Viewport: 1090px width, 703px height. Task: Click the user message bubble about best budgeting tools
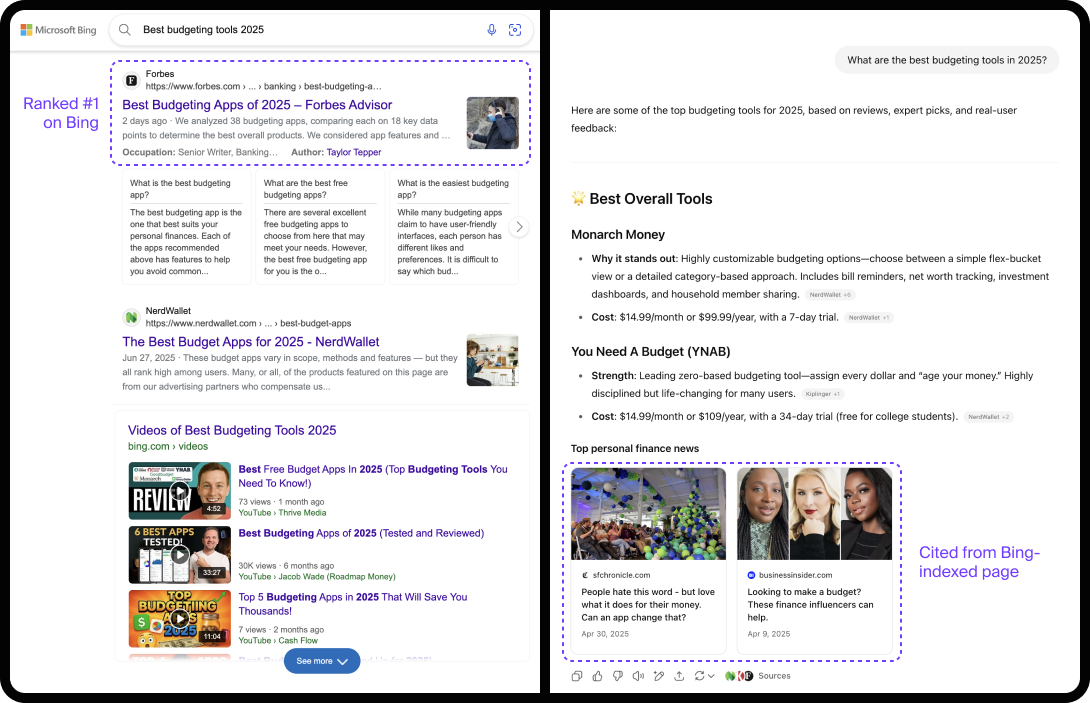coord(947,60)
